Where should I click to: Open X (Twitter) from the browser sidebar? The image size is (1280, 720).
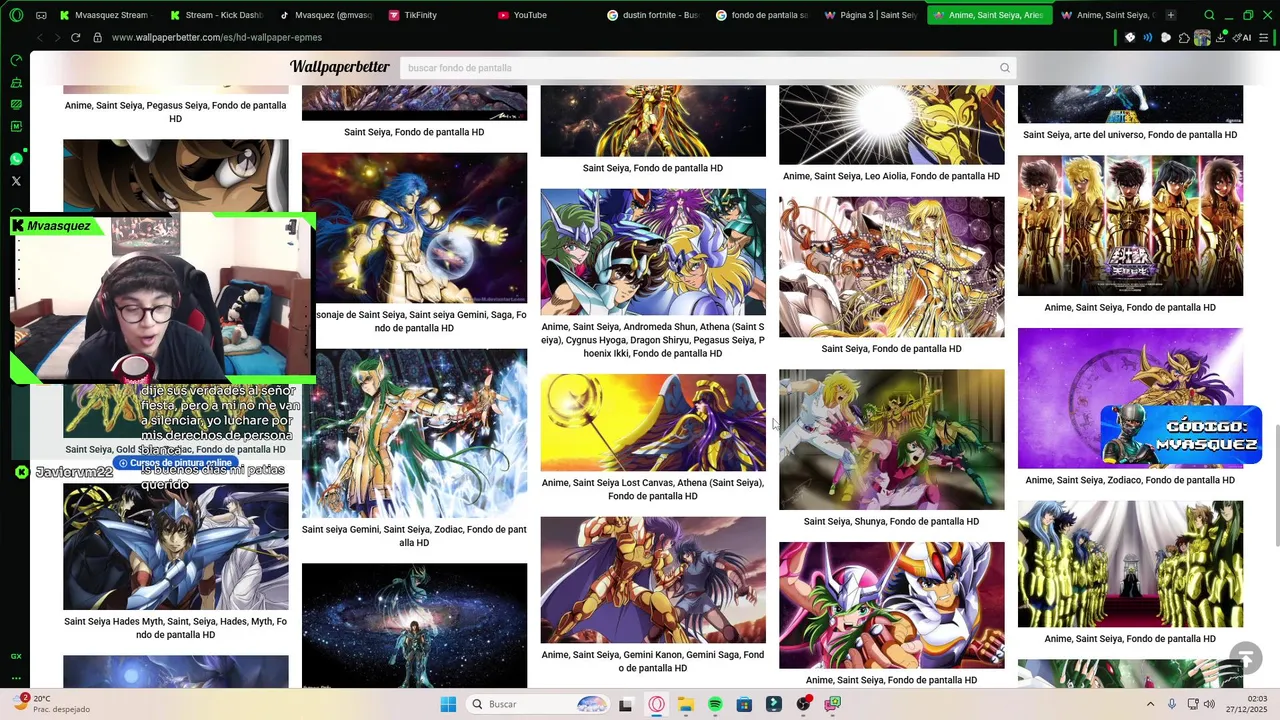click(x=16, y=181)
